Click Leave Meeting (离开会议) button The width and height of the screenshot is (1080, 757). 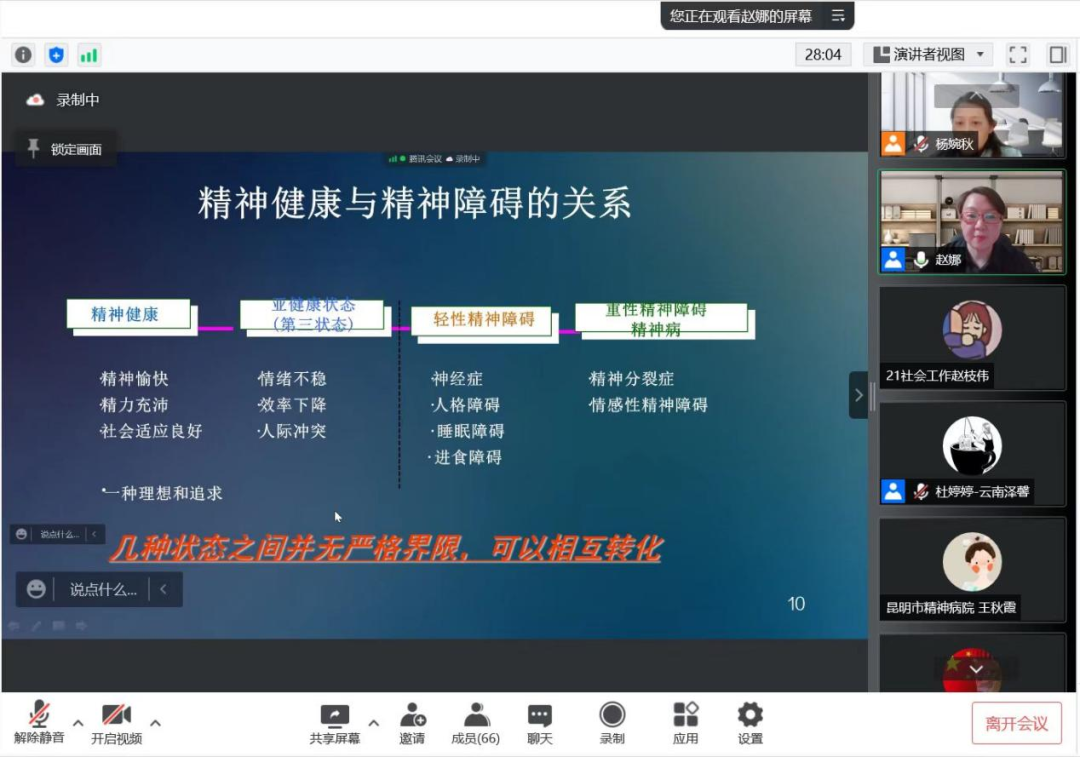pyautogui.click(x=1016, y=723)
